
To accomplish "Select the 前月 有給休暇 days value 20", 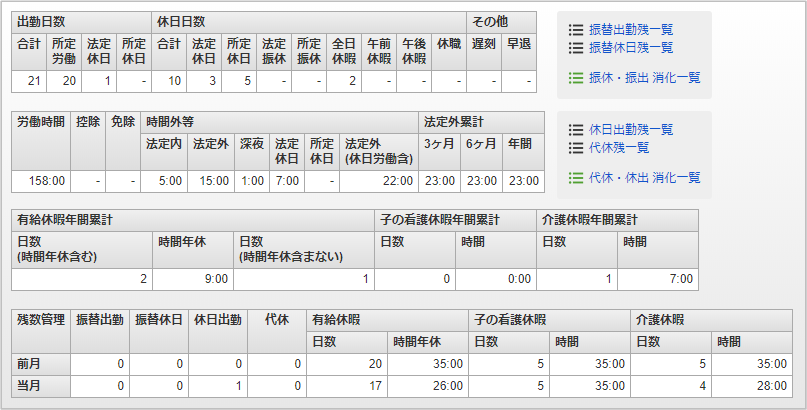I will 346,364.
